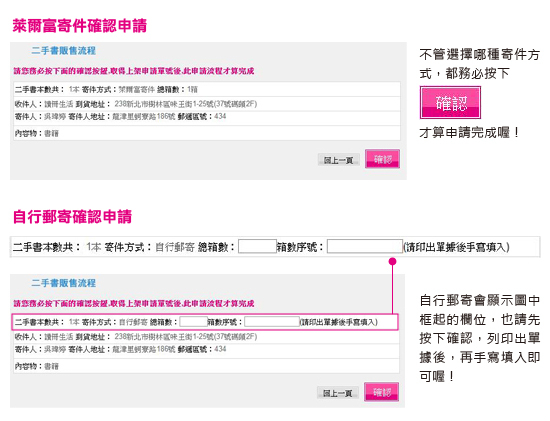Image resolution: width=550 pixels, height=421 pixels.
Task: Click (請印出單據後手寫填入) note in the enlarged strip
Action: [x=456, y=247]
